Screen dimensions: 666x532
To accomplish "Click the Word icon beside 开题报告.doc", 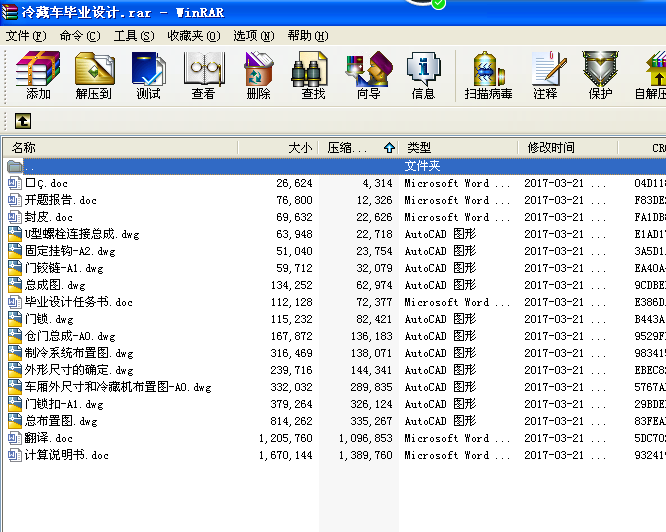I will tap(14, 200).
